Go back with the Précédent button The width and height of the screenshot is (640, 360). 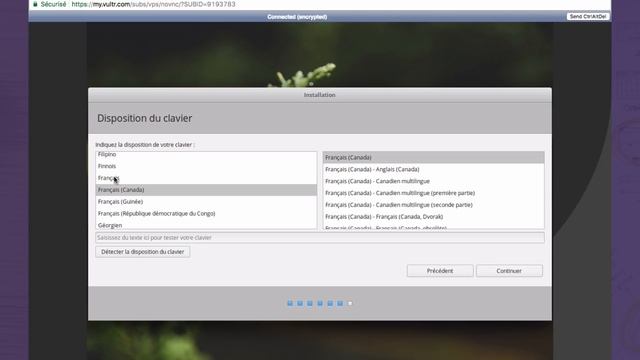(440, 271)
